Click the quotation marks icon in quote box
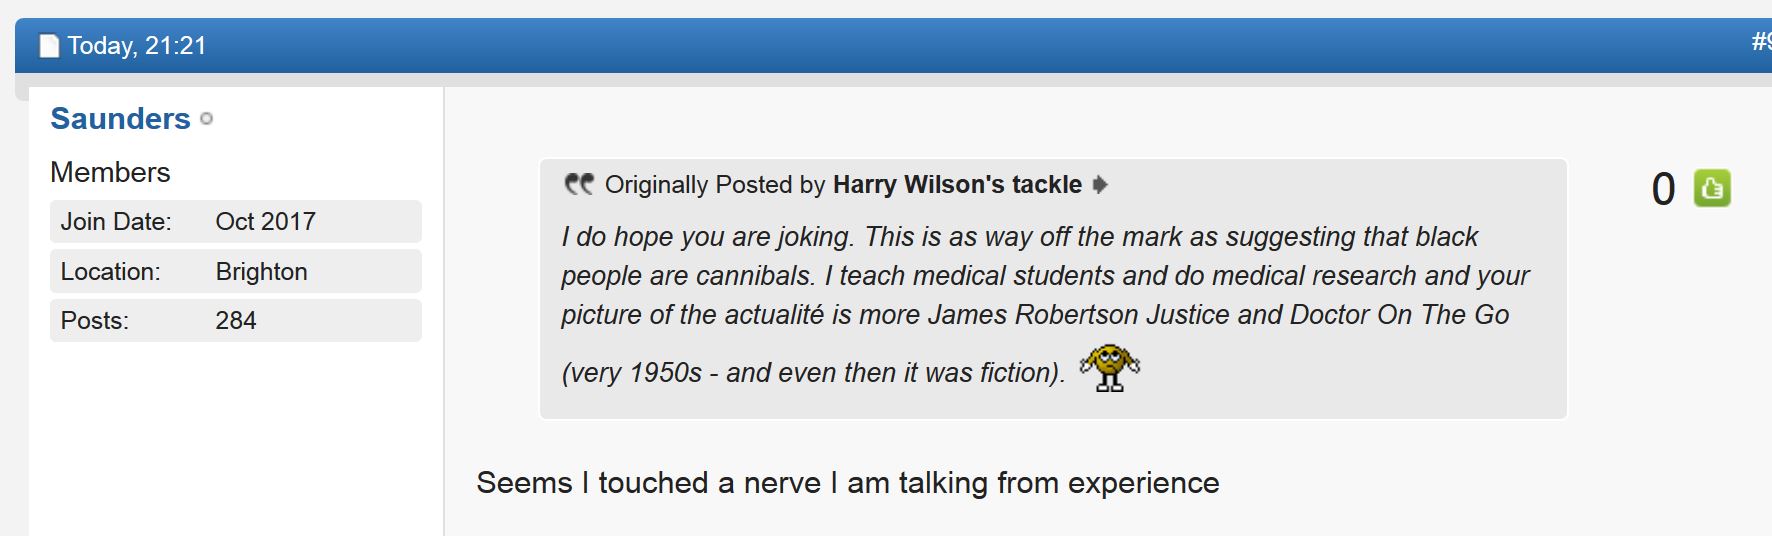The height and width of the screenshot is (536, 1772). coord(579,184)
